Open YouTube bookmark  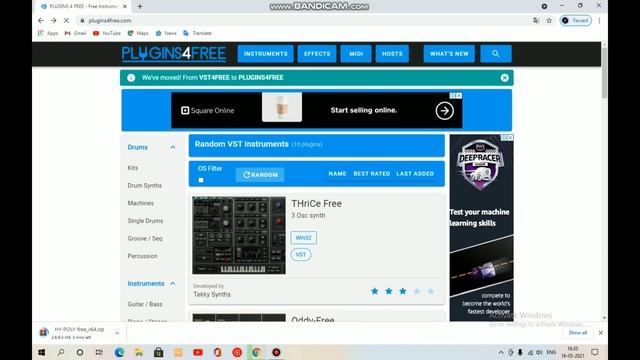[x=107, y=33]
